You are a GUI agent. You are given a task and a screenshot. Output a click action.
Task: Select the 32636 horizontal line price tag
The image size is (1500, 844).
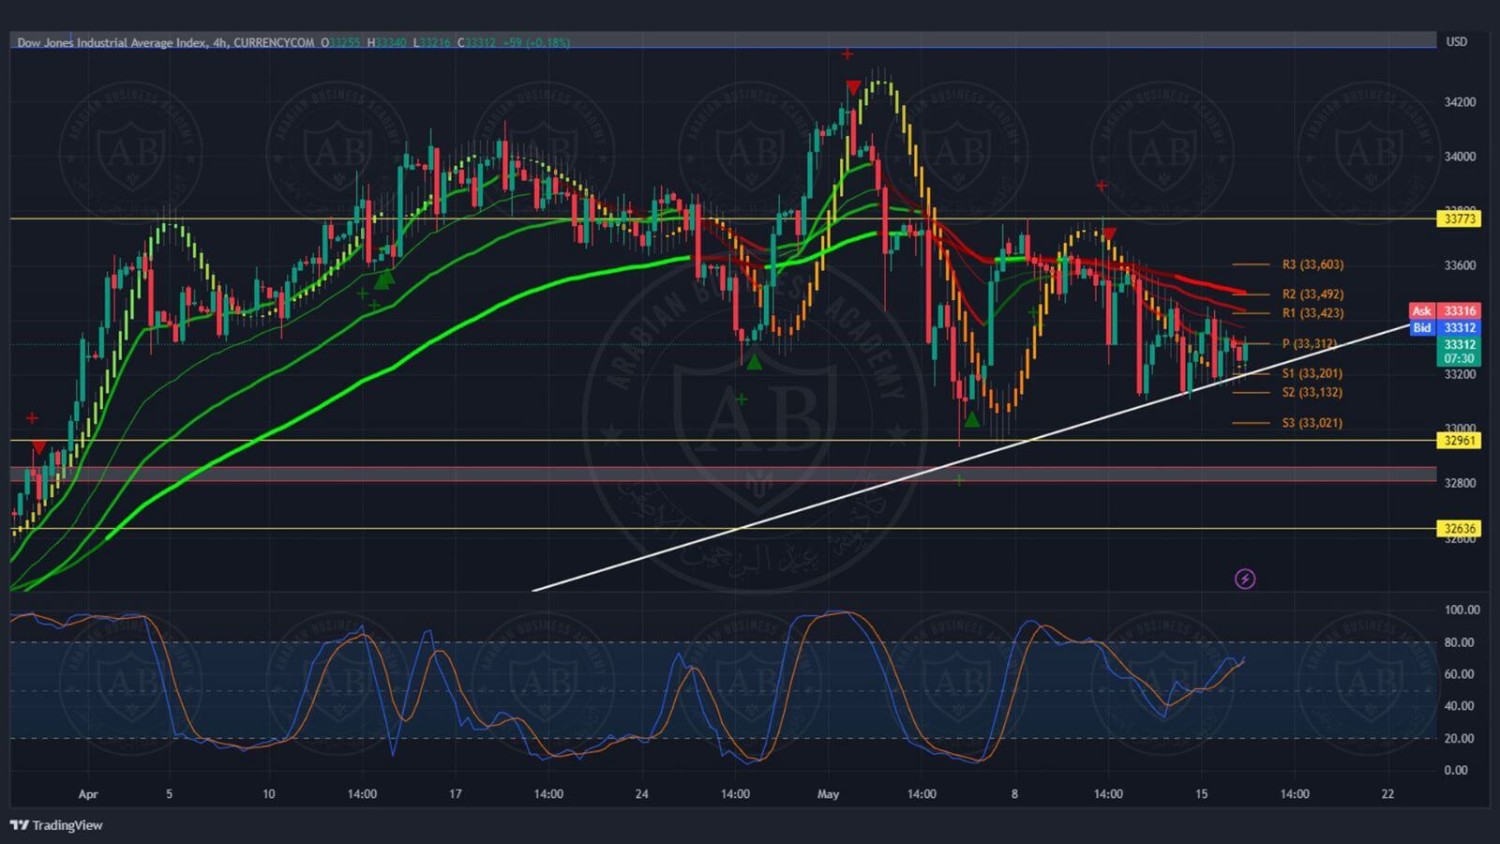click(1458, 528)
